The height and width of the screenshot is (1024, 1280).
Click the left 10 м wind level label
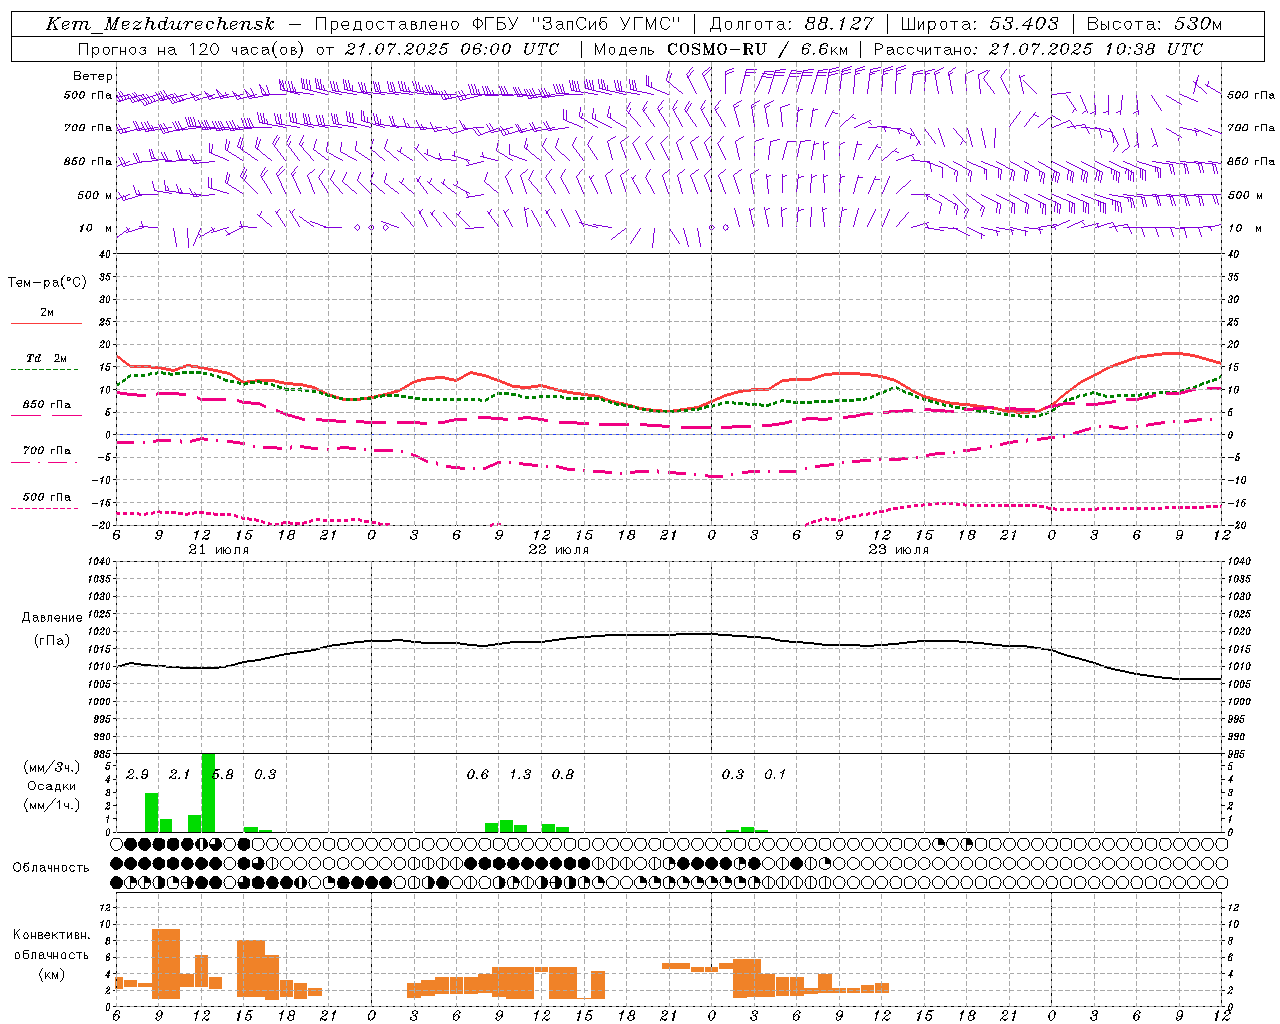[x=96, y=228]
